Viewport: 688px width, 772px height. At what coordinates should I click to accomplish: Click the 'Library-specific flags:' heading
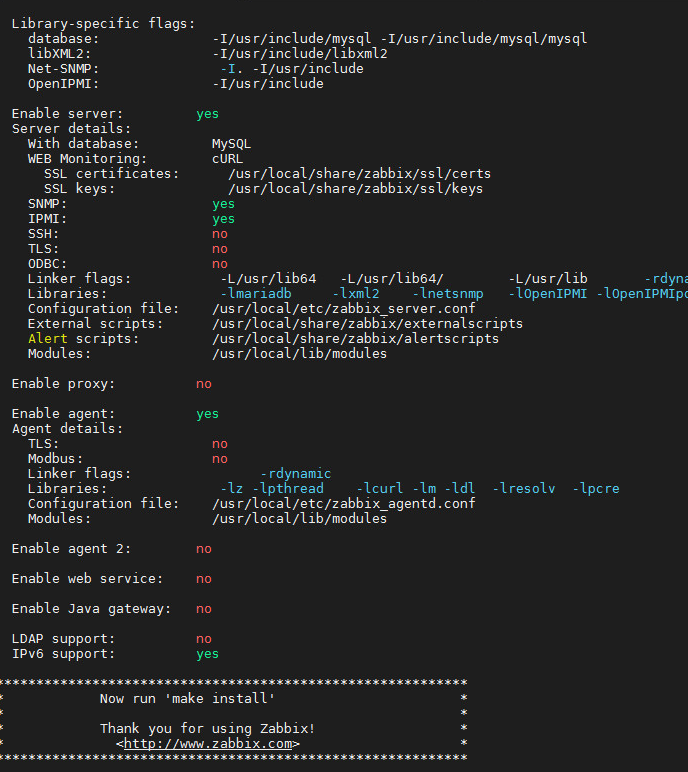[x=103, y=24]
